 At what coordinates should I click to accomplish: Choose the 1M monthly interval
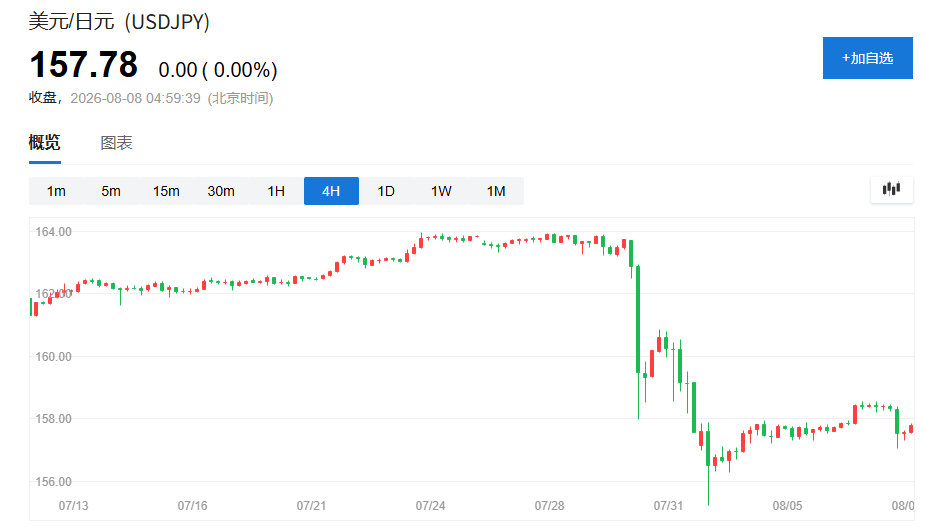pos(496,191)
